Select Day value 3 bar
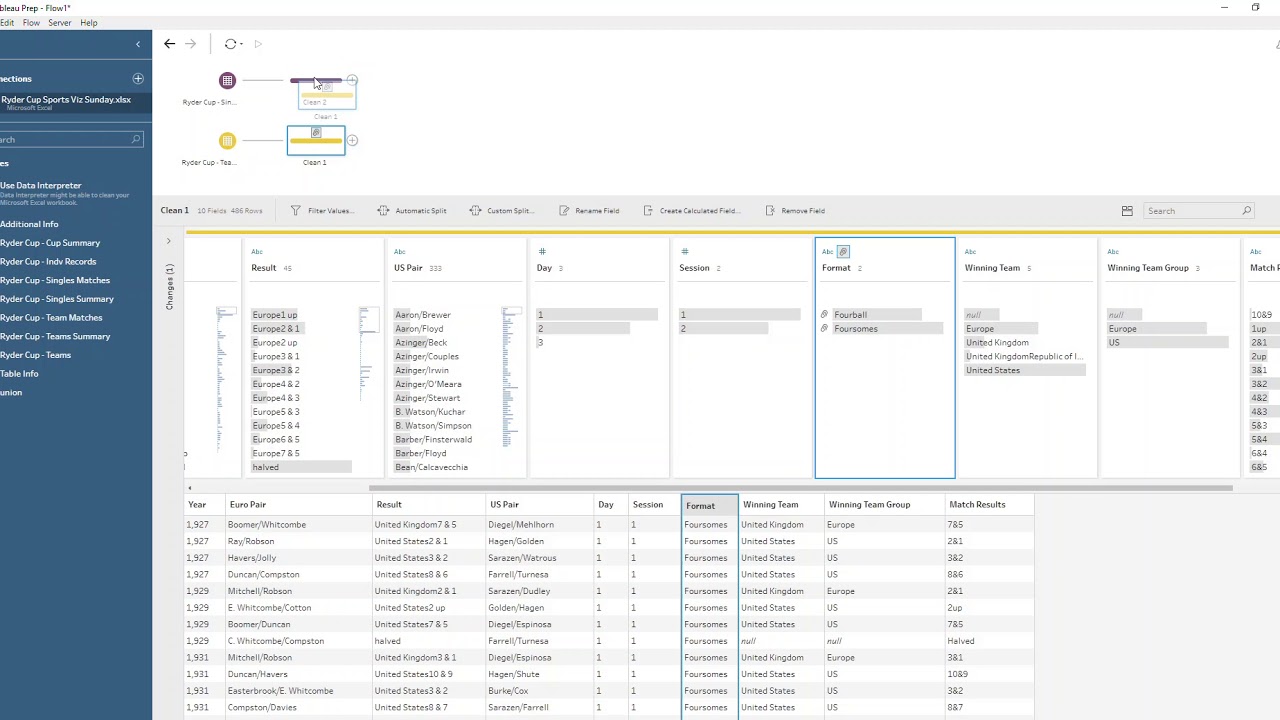This screenshot has height=720, width=1280. [x=541, y=343]
